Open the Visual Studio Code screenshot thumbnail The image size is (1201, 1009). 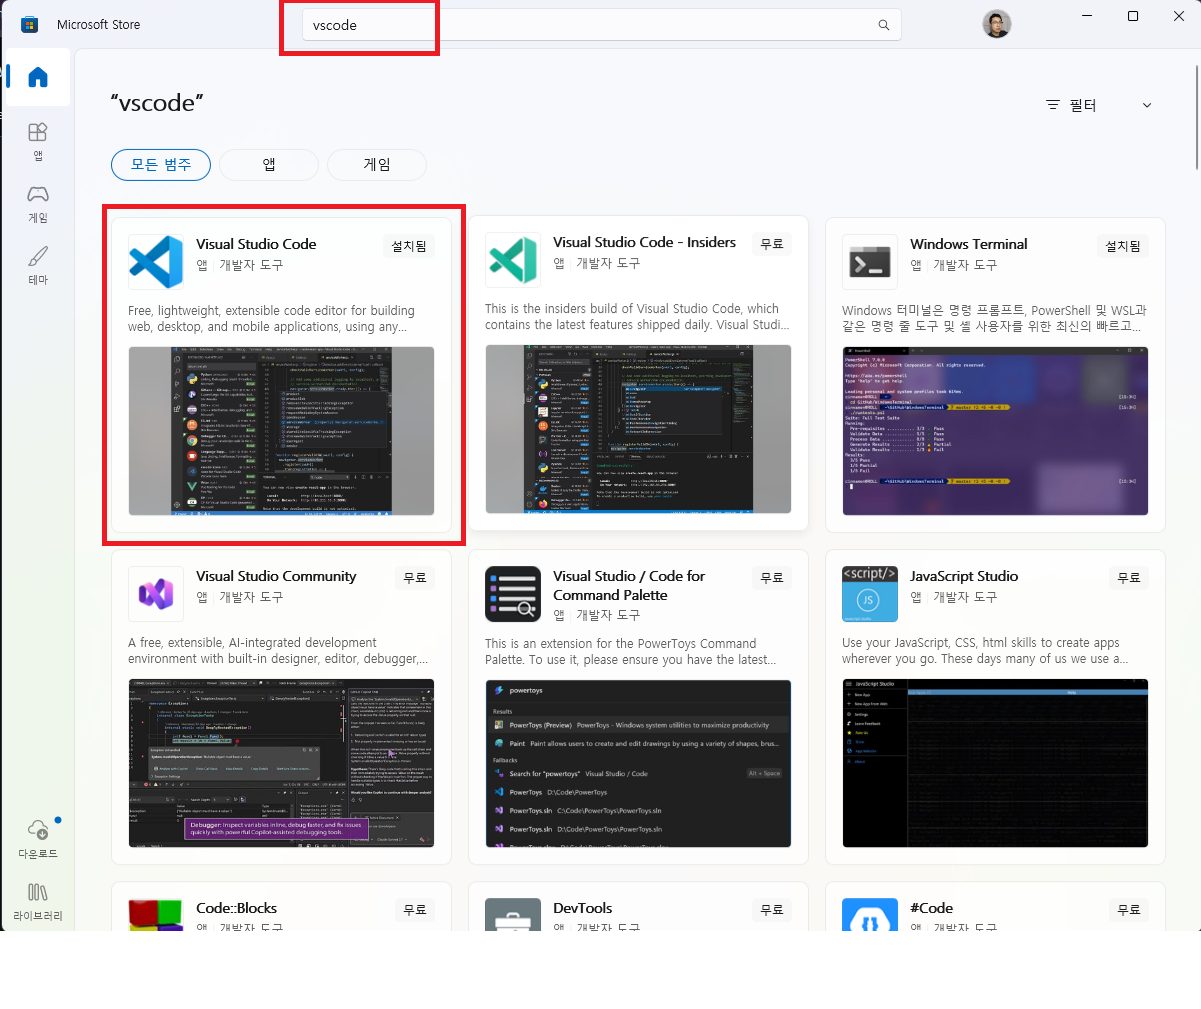click(x=281, y=431)
